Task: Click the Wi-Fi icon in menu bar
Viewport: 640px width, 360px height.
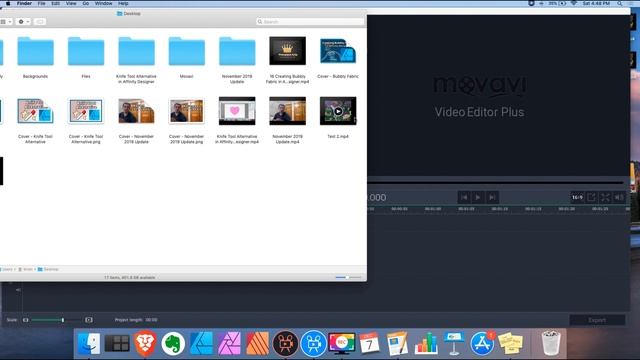Action: pos(574,3)
